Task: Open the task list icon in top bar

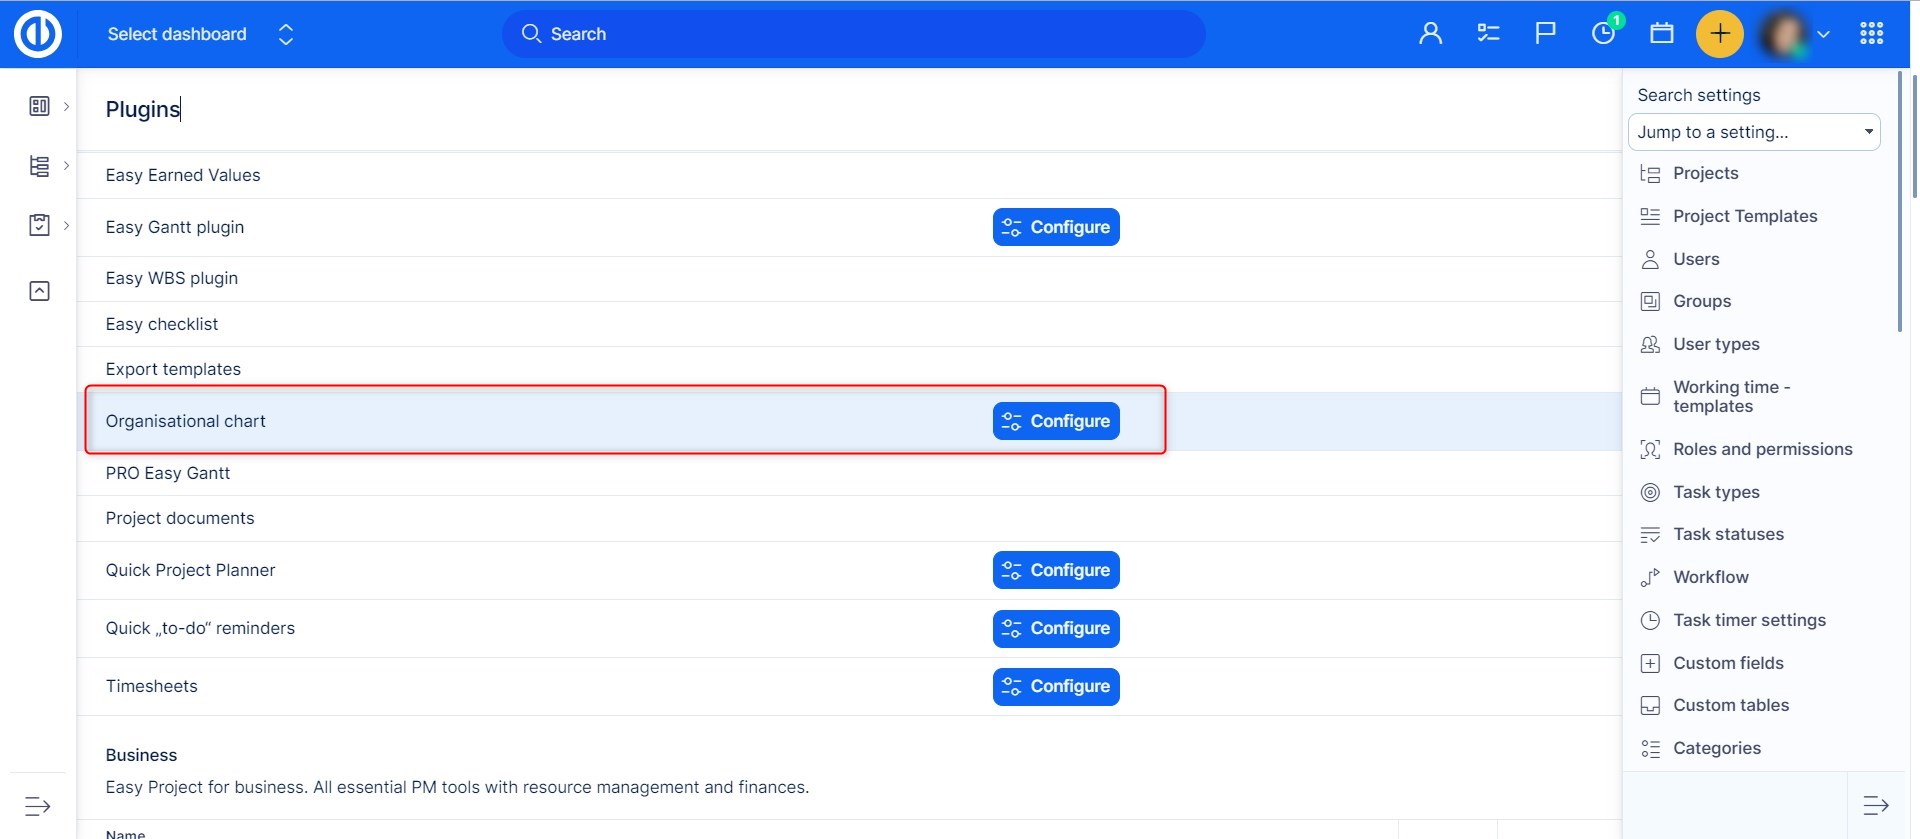Action: coord(1488,34)
